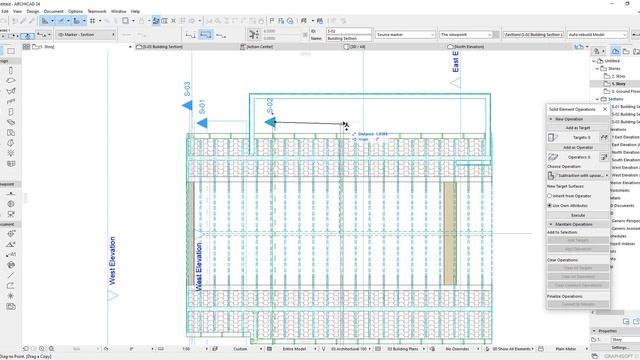This screenshot has width=640, height=360.
Task: Open the Help menu
Action: pyautogui.click(x=136, y=11)
